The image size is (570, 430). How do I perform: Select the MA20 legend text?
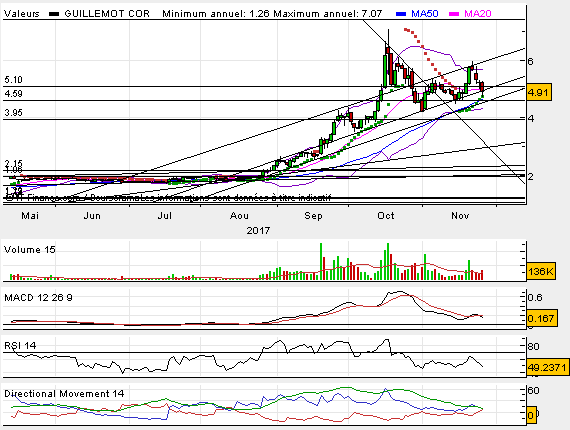click(x=478, y=14)
